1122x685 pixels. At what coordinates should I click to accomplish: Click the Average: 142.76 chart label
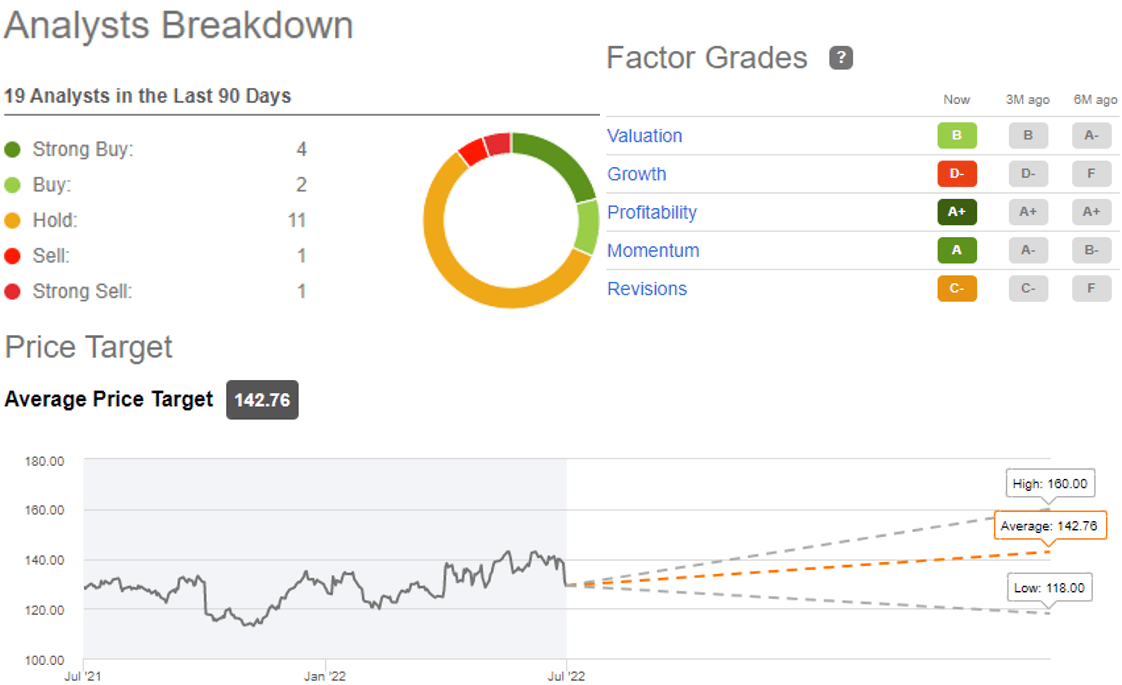click(1050, 526)
